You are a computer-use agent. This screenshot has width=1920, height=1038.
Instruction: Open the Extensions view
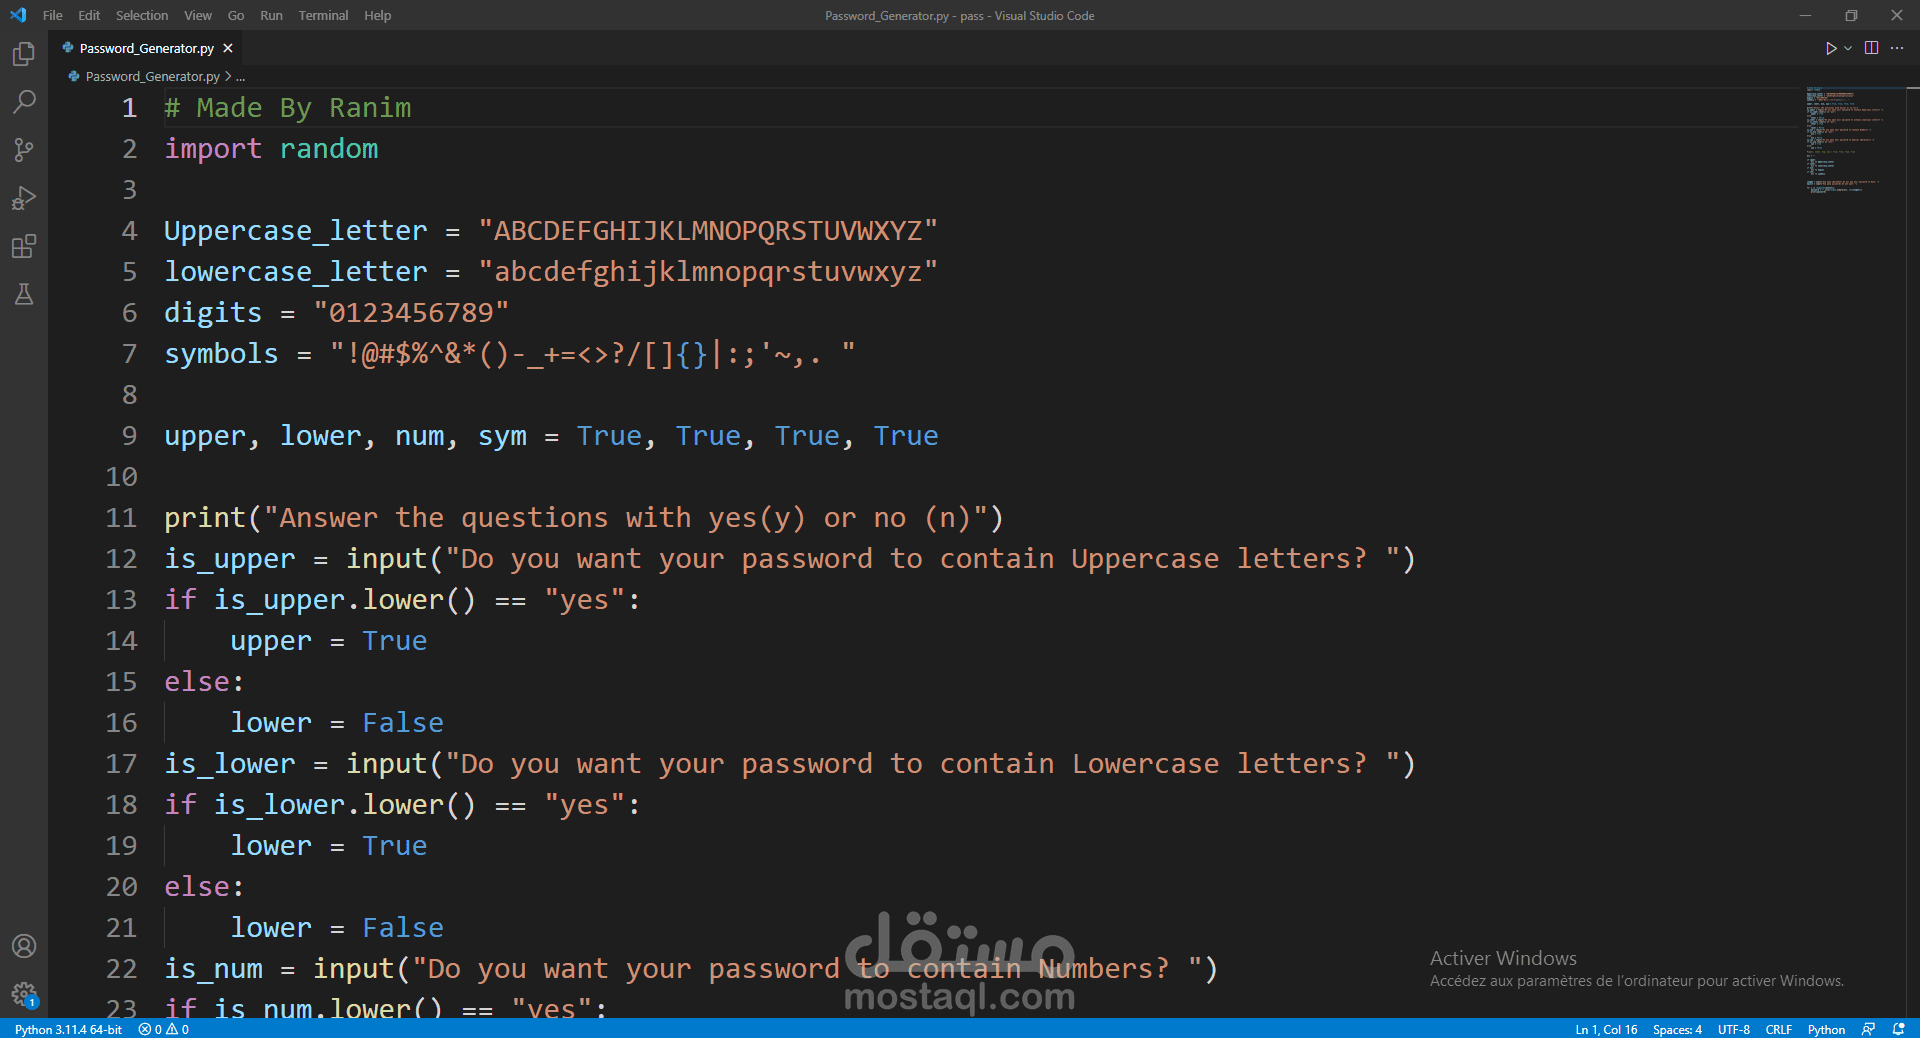pos(24,246)
